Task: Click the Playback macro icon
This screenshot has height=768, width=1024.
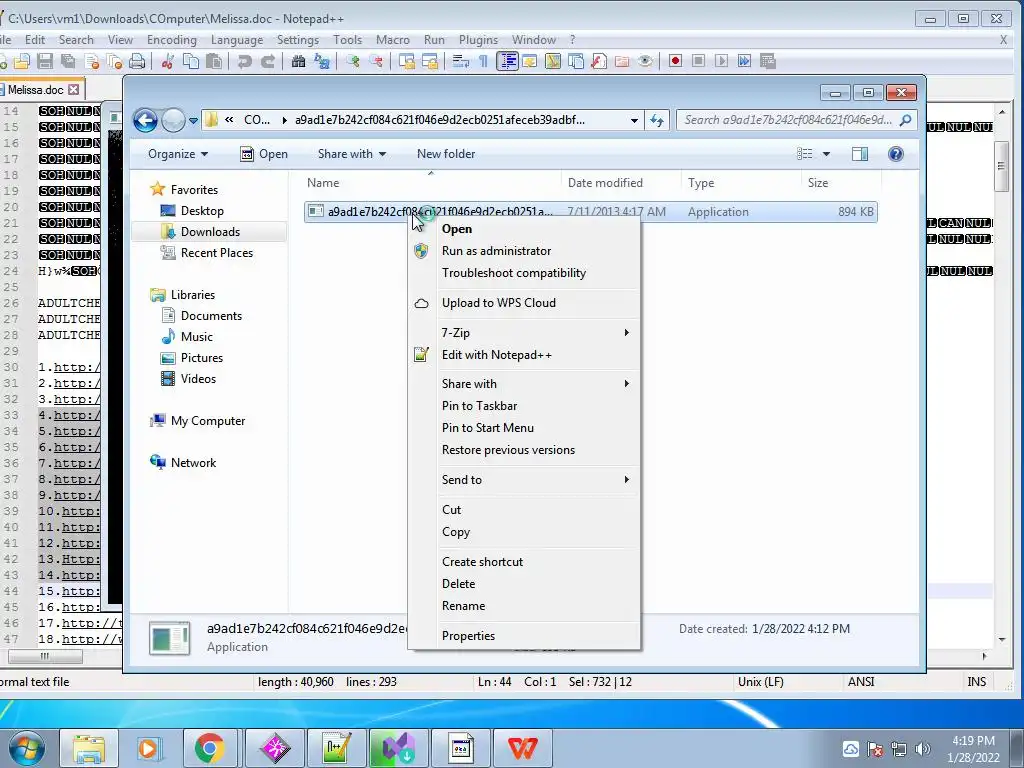Action: [721, 61]
